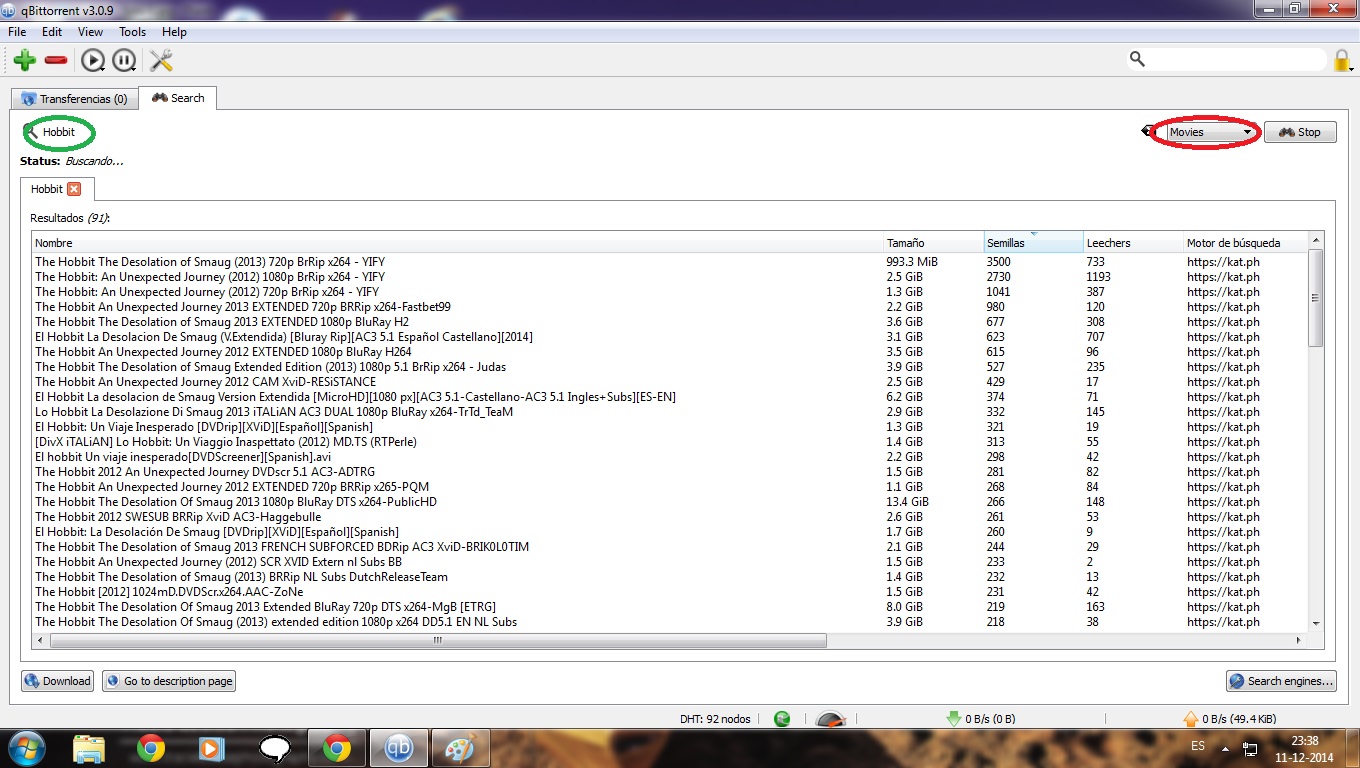The height and width of the screenshot is (768, 1360).
Task: Click the results list scroll up arrow
Action: tap(1316, 240)
